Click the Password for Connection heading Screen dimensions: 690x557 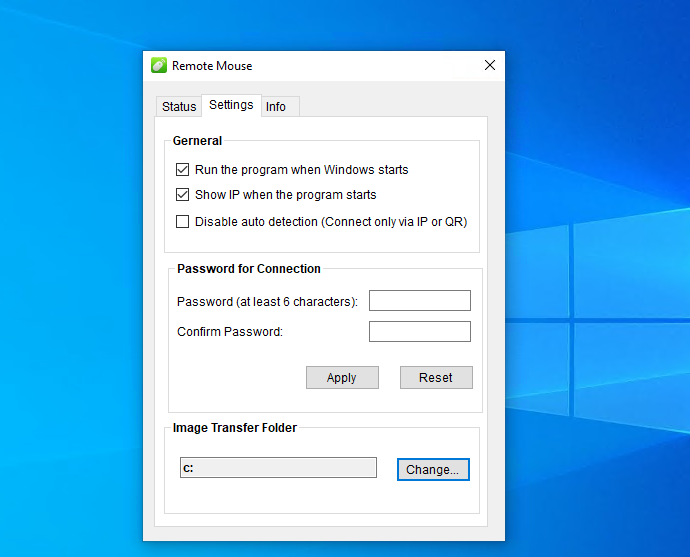point(249,269)
